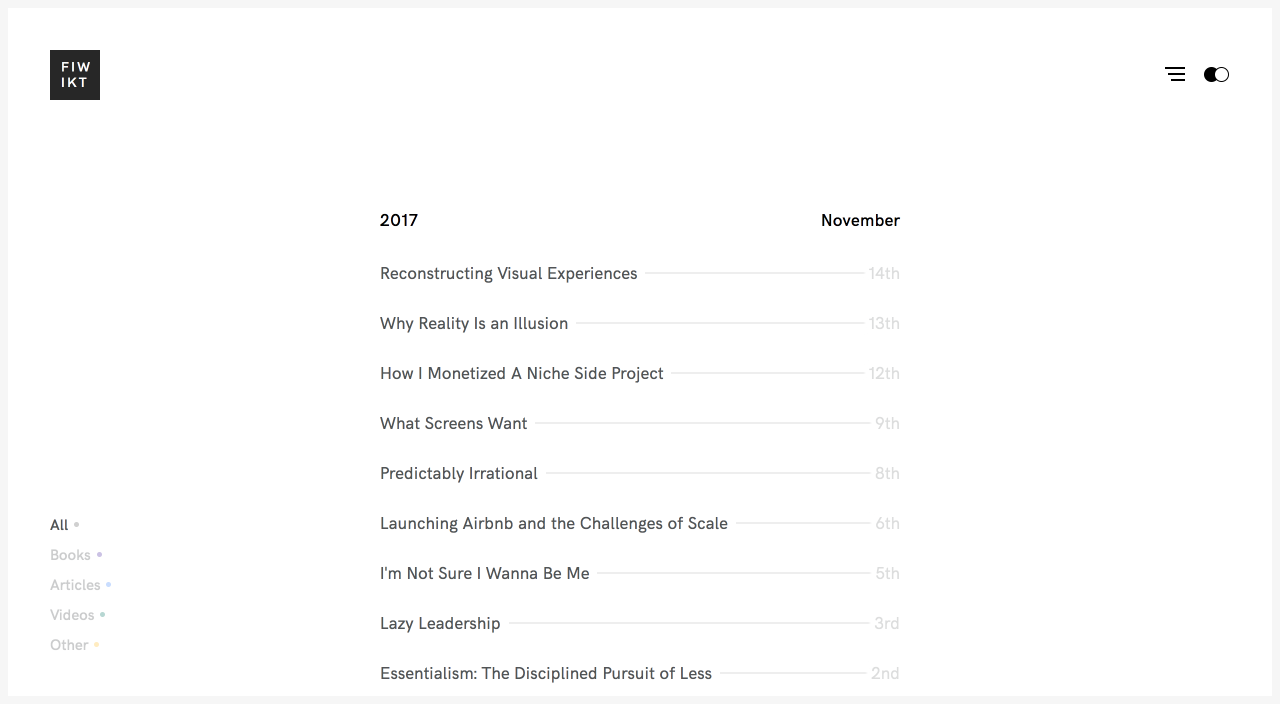Toggle the dark/light theme switch

point(1216,74)
